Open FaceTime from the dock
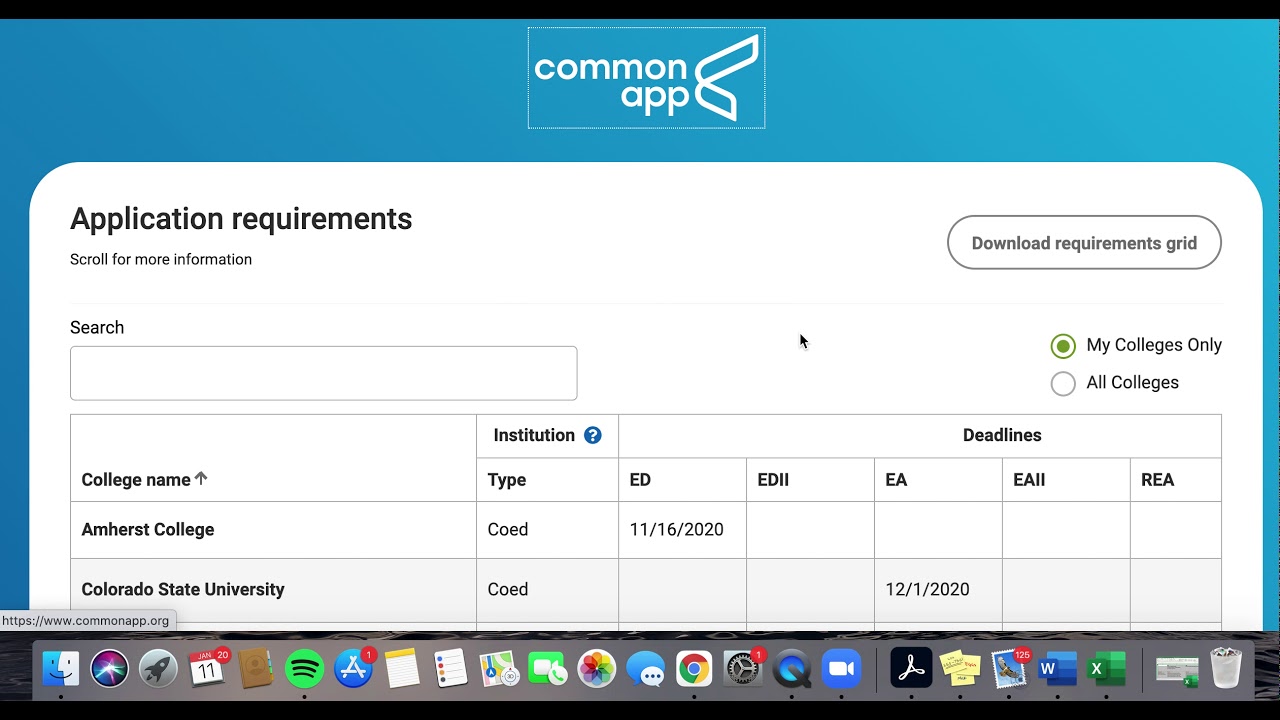1280x720 pixels. [548, 668]
